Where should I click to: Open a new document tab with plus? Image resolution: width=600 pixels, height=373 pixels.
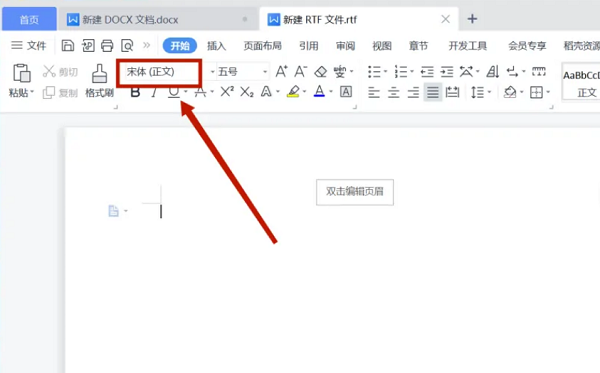[x=472, y=19]
